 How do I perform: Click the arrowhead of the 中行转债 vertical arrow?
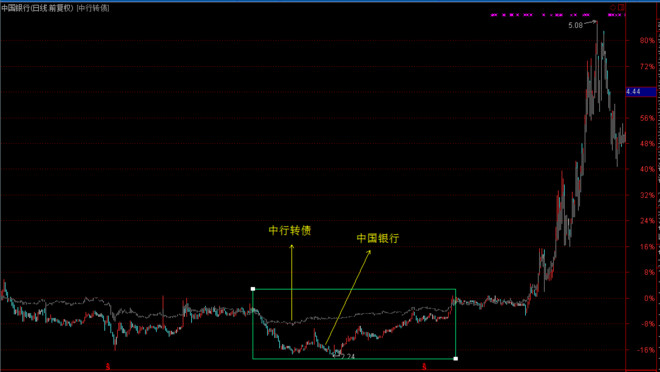tap(292, 247)
